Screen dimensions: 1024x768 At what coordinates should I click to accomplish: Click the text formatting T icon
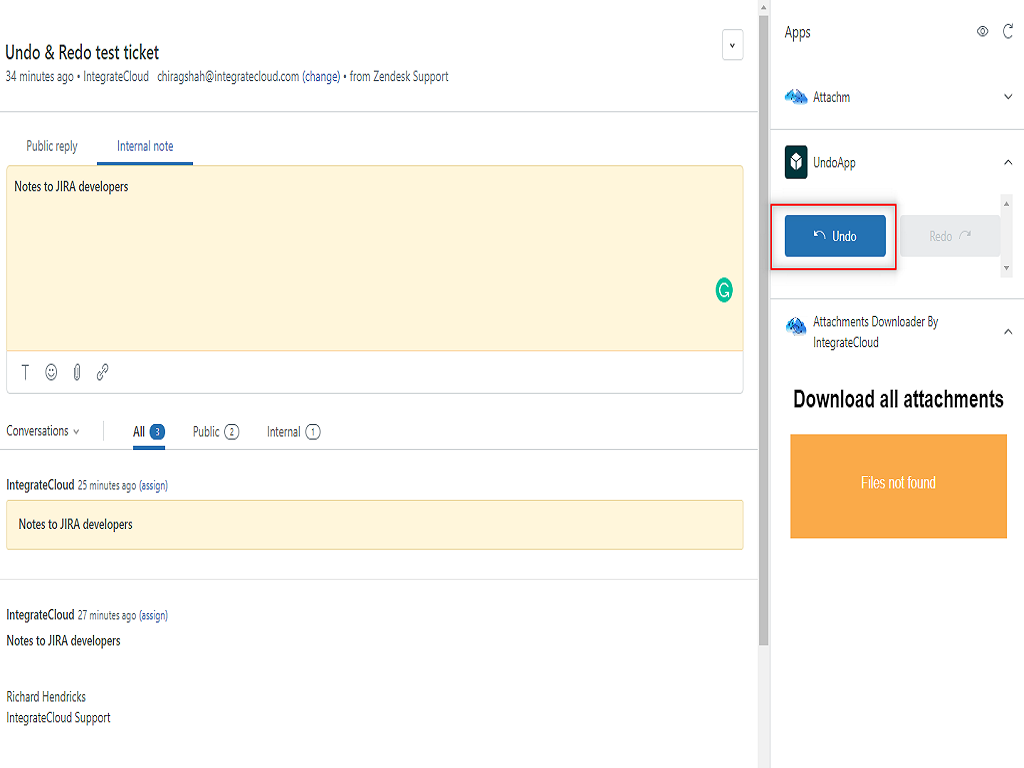click(x=26, y=372)
